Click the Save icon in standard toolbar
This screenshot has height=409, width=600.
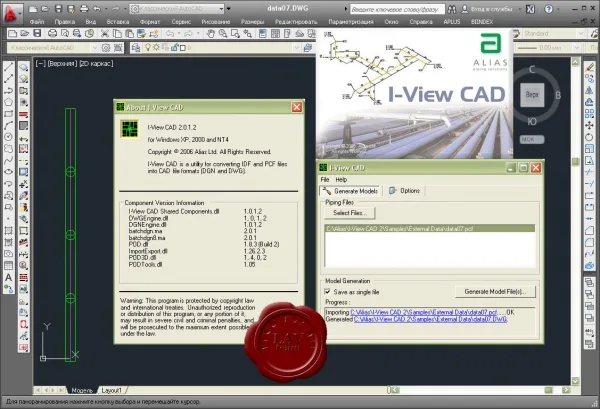click(x=37, y=34)
